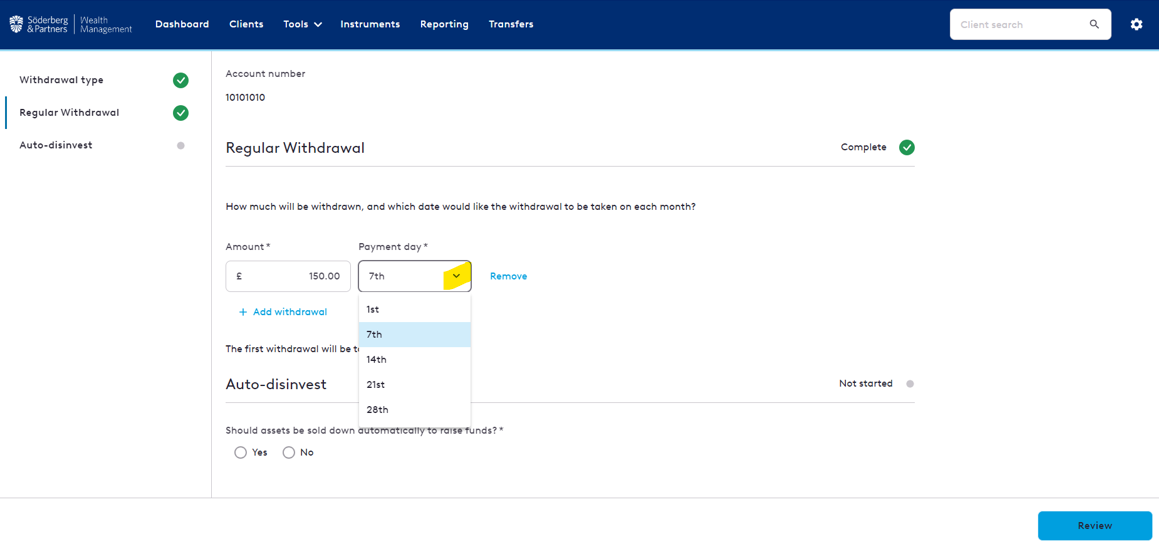
Task: Focus the Client search field
Action: [x=1030, y=24]
